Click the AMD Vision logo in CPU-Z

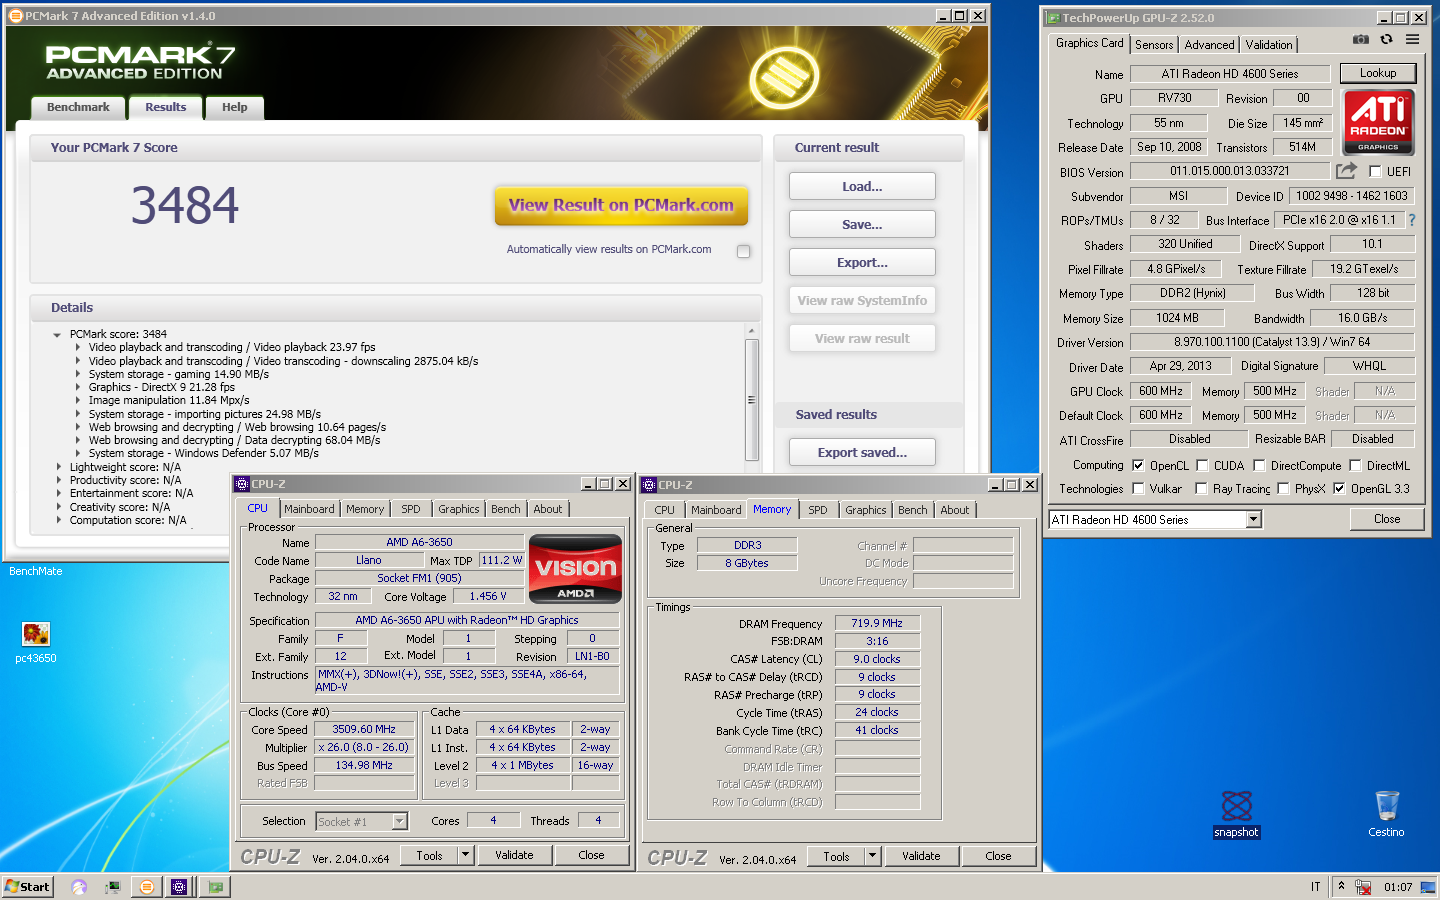pos(575,569)
